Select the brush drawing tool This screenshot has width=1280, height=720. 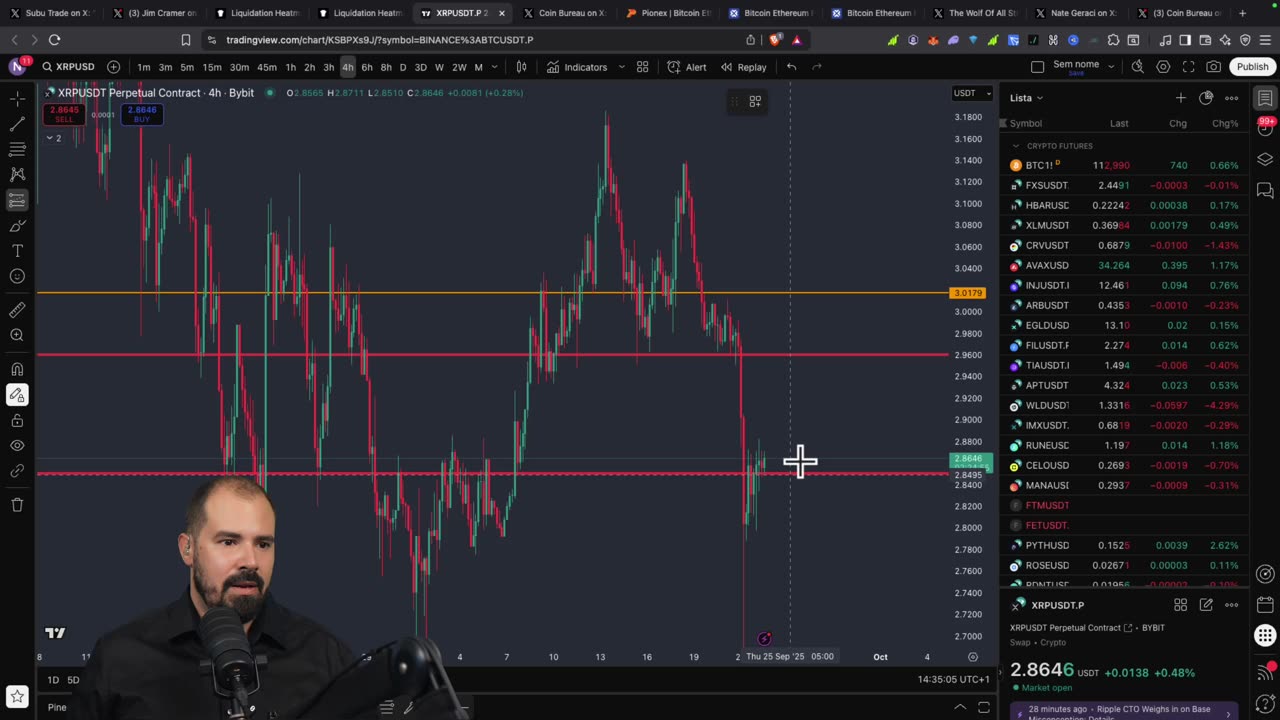[x=17, y=225]
